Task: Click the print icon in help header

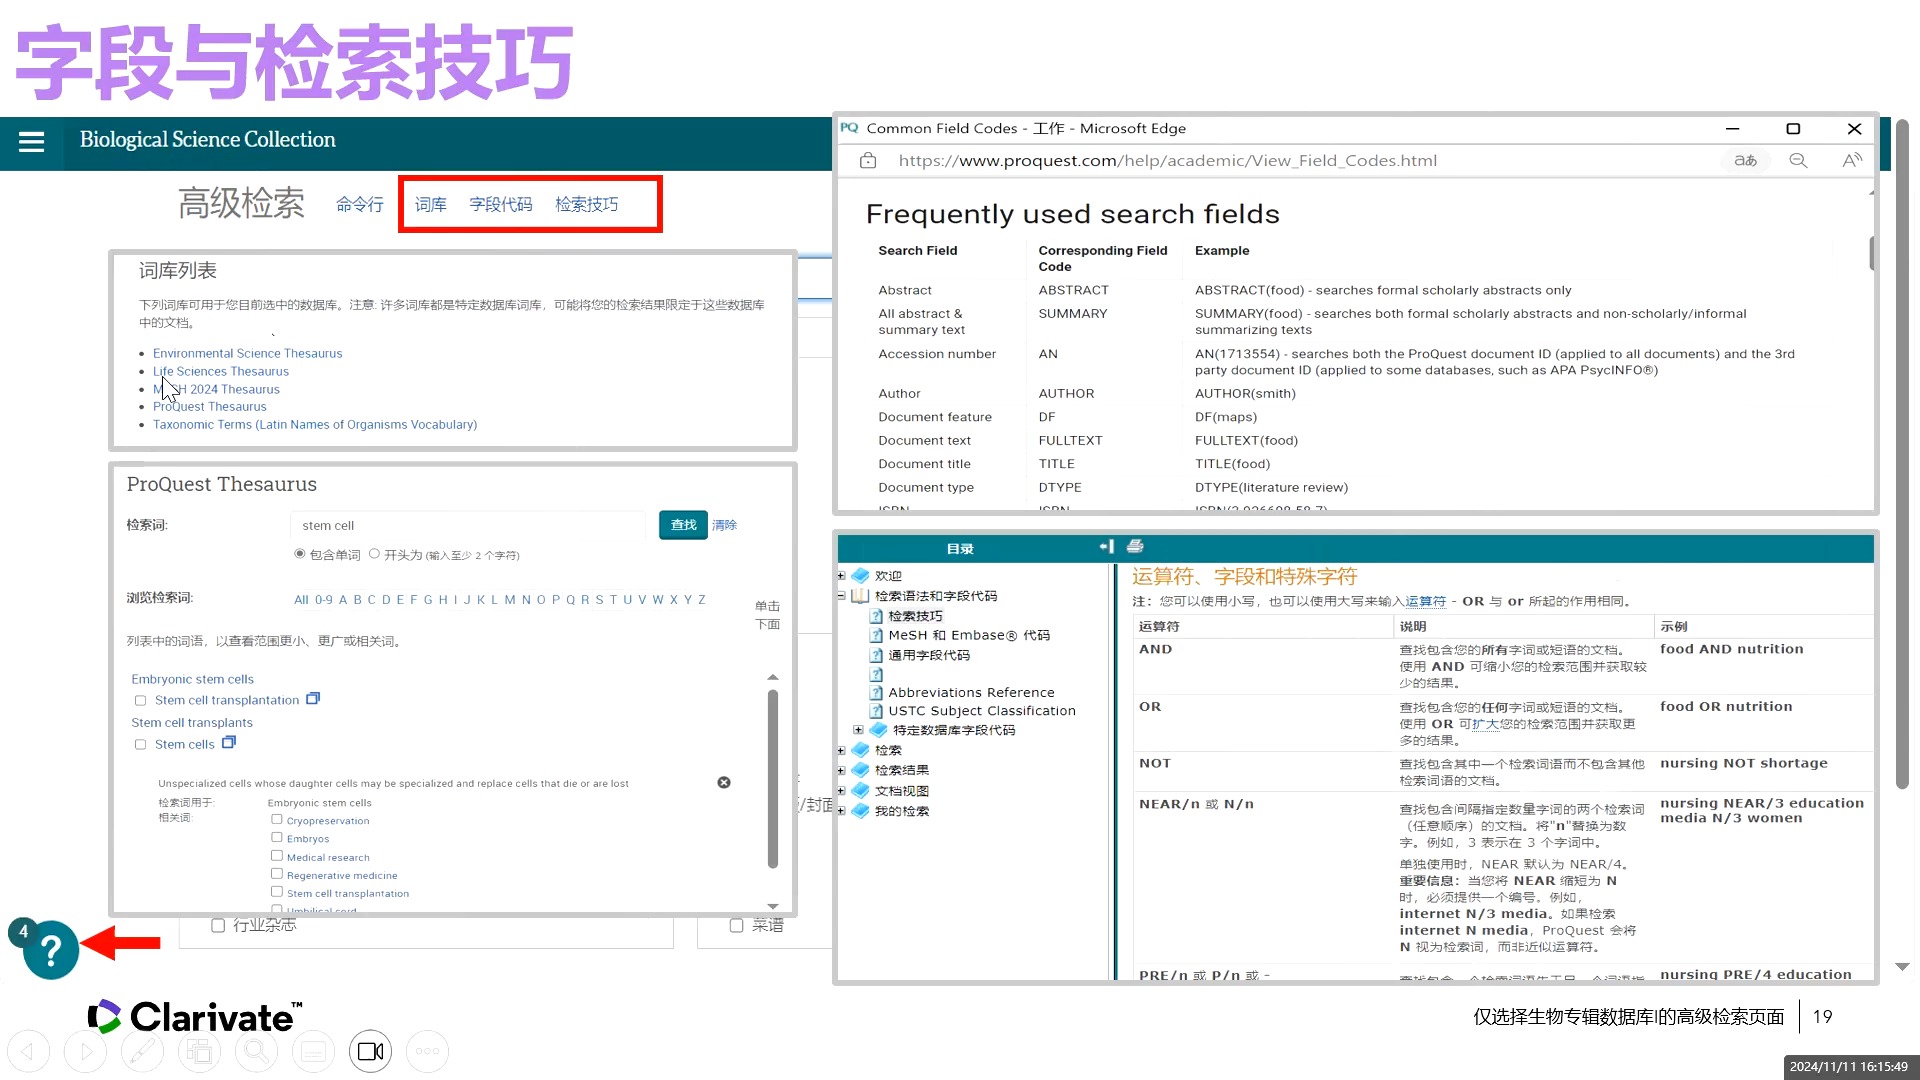Action: coord(1135,546)
